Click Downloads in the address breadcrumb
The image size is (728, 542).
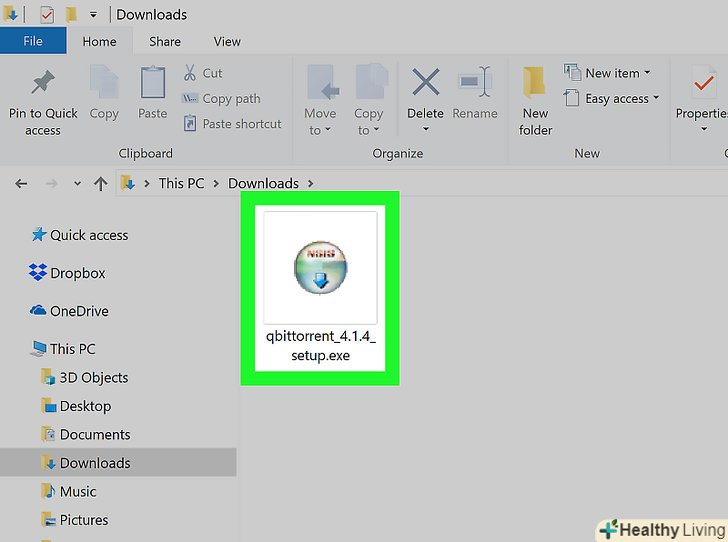[x=263, y=183]
